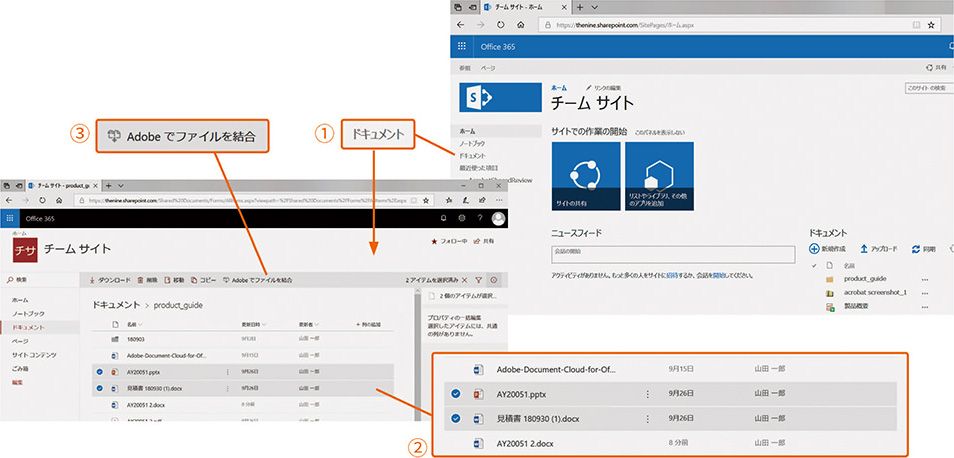
Task: Click 移動 move toolbar button
Action: [175, 280]
